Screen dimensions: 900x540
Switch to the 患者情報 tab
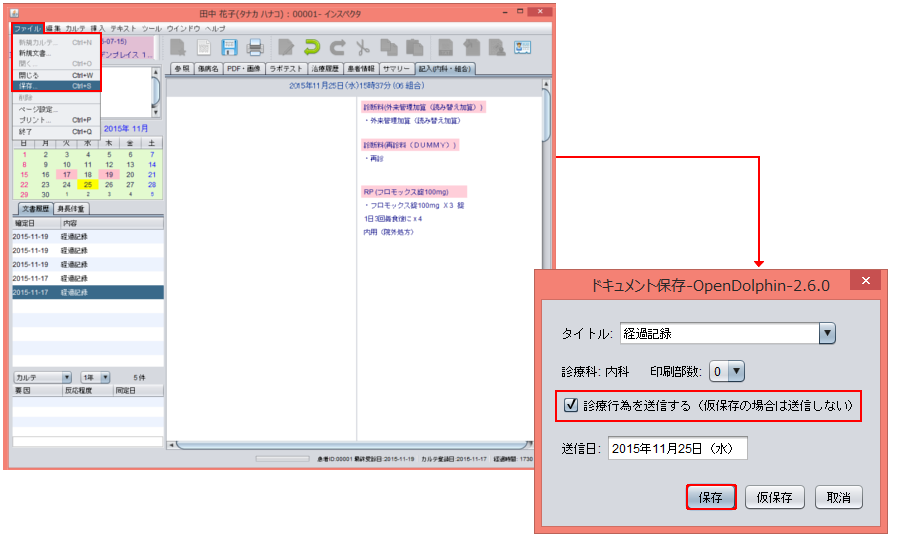(x=361, y=68)
